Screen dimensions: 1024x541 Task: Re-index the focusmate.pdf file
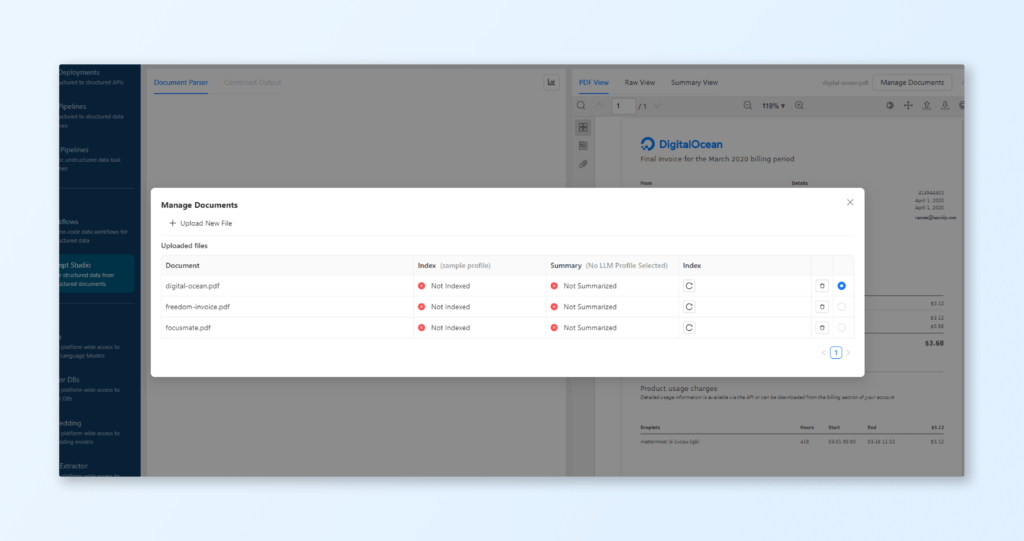[x=689, y=328]
